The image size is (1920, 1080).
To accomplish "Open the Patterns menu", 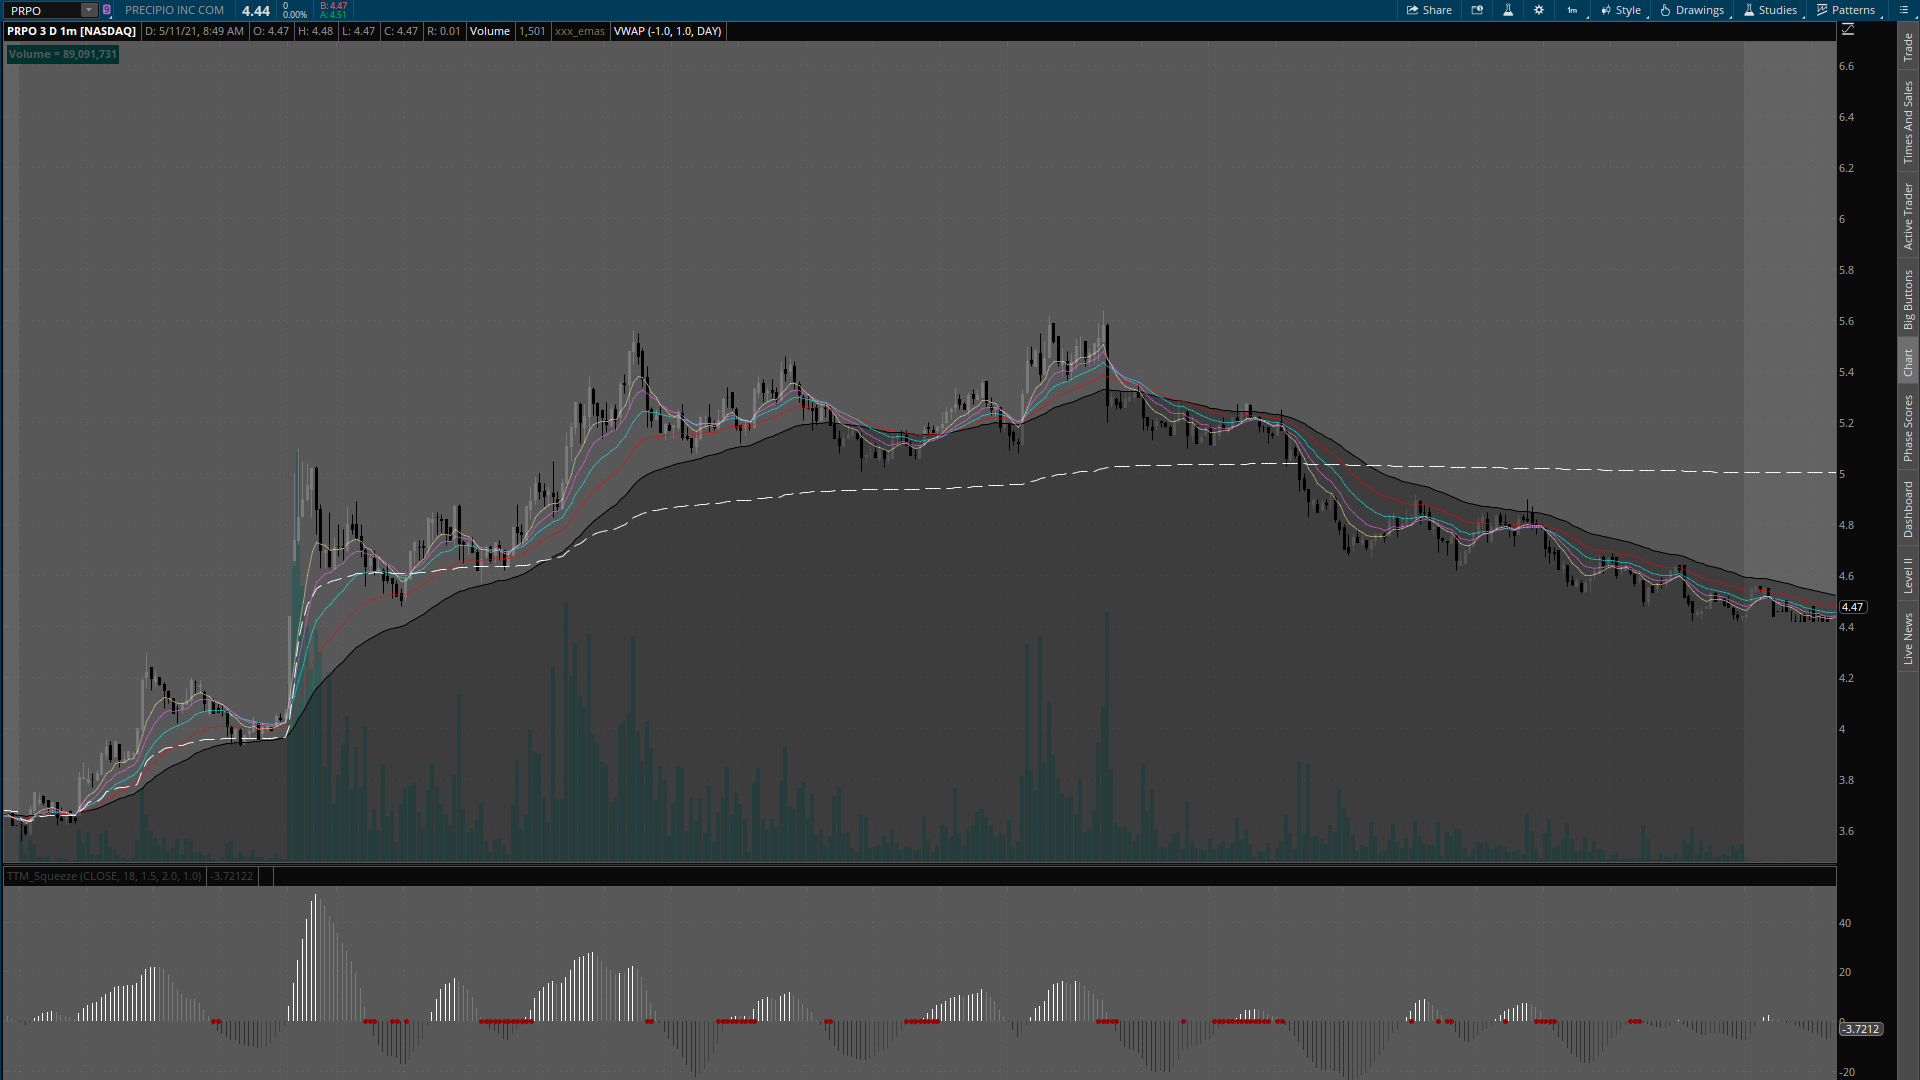I will [x=1846, y=10].
